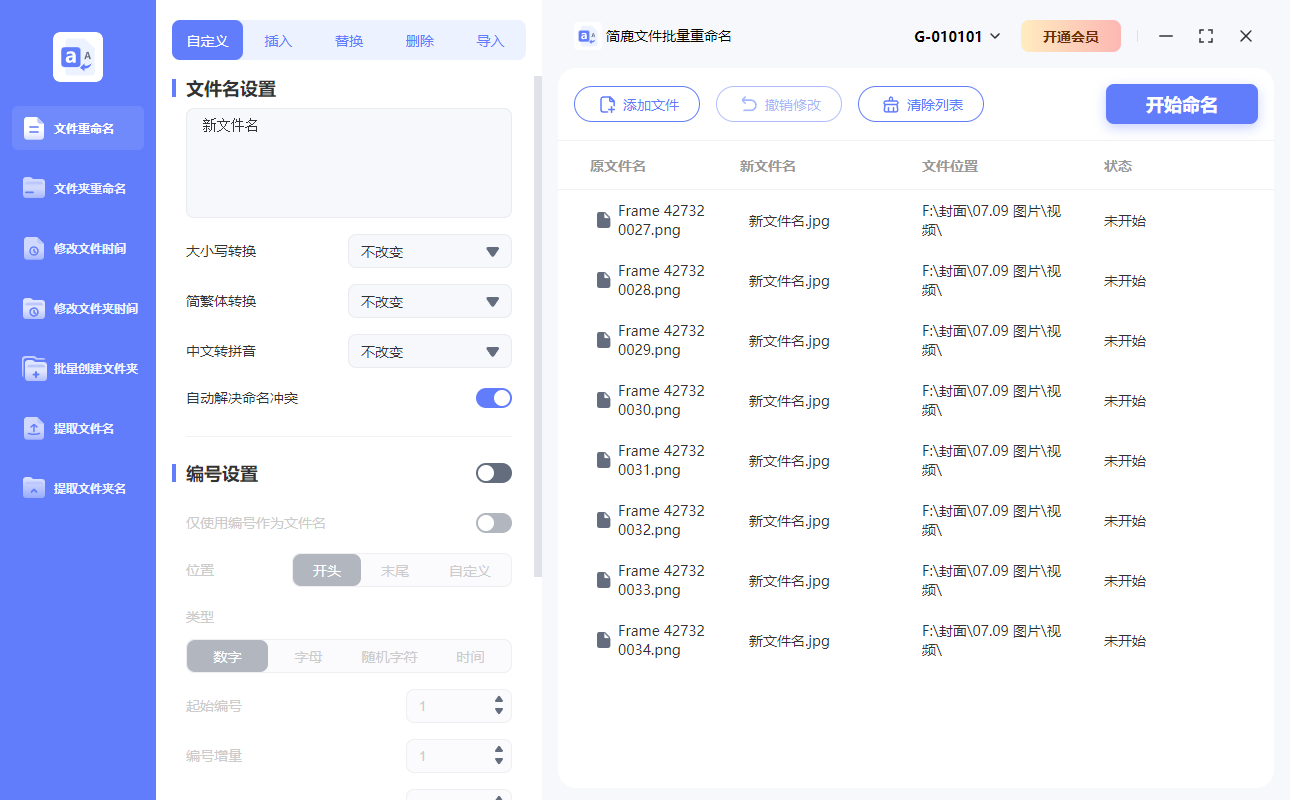The width and height of the screenshot is (1290, 800).
Task: Toggle fullscreen with the expand window icon
Action: click(x=1206, y=36)
